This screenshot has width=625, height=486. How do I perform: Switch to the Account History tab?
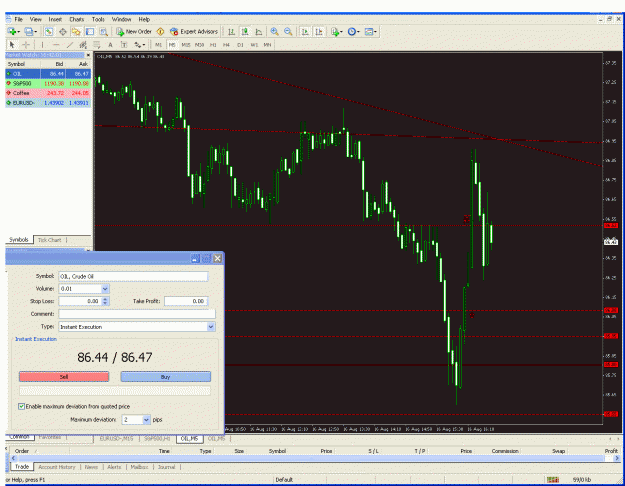click(x=57, y=467)
